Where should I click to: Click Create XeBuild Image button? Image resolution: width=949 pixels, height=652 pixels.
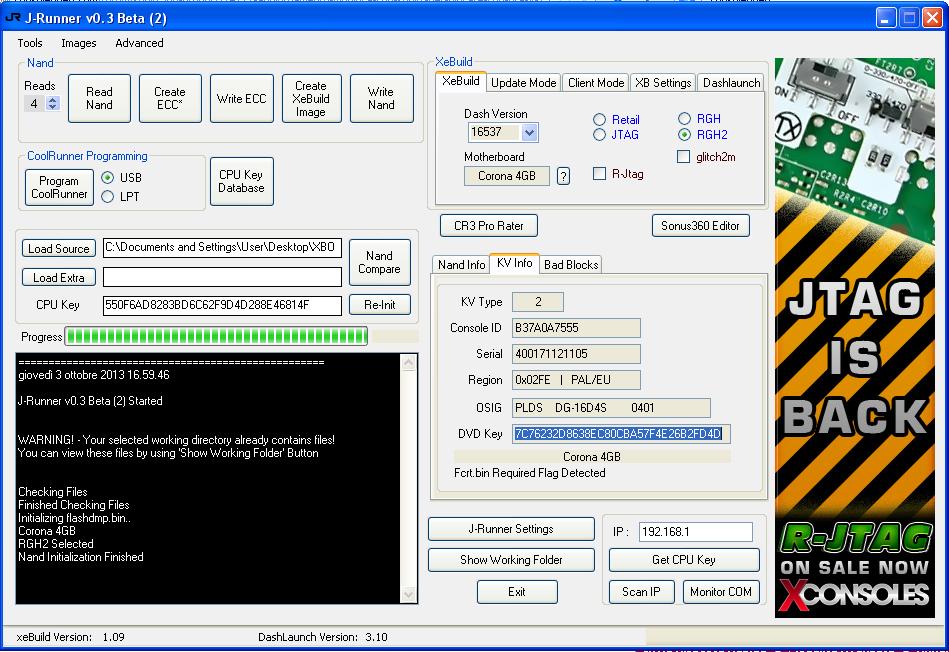click(311, 99)
